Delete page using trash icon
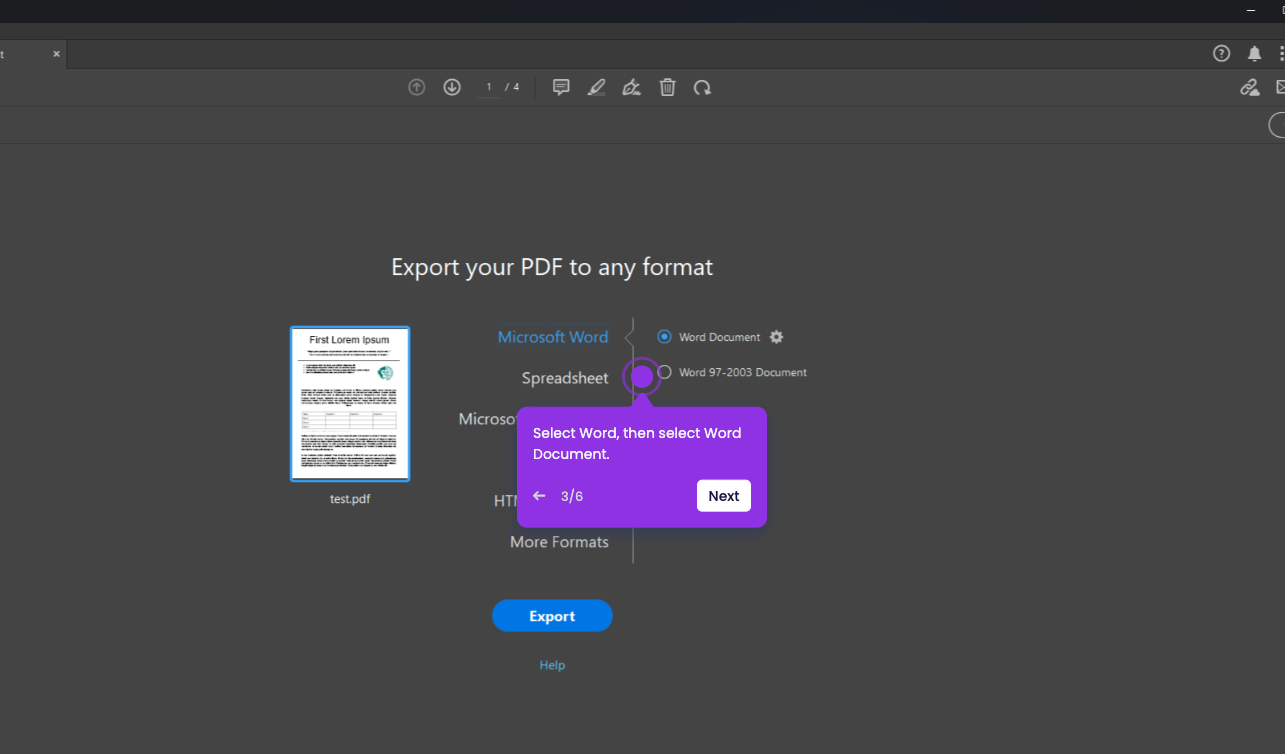Screen dimensions: 1285x754 [x=668, y=88]
